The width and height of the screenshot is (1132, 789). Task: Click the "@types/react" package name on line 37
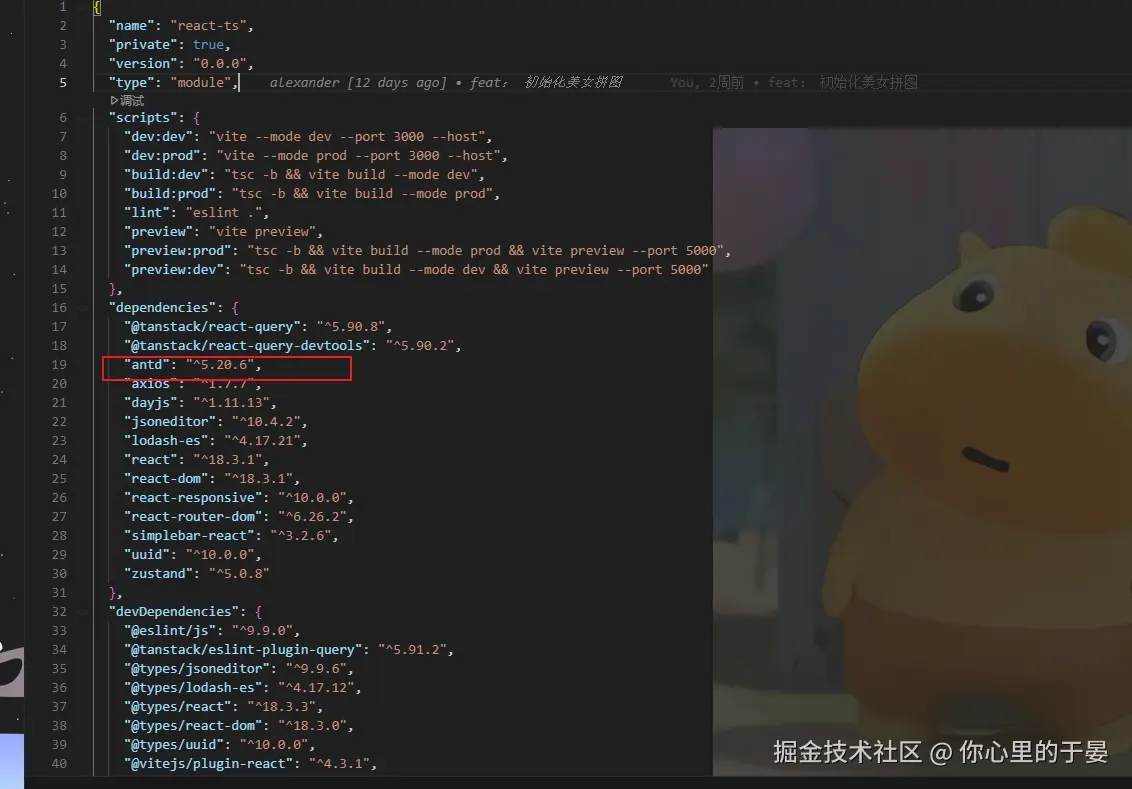tap(178, 706)
